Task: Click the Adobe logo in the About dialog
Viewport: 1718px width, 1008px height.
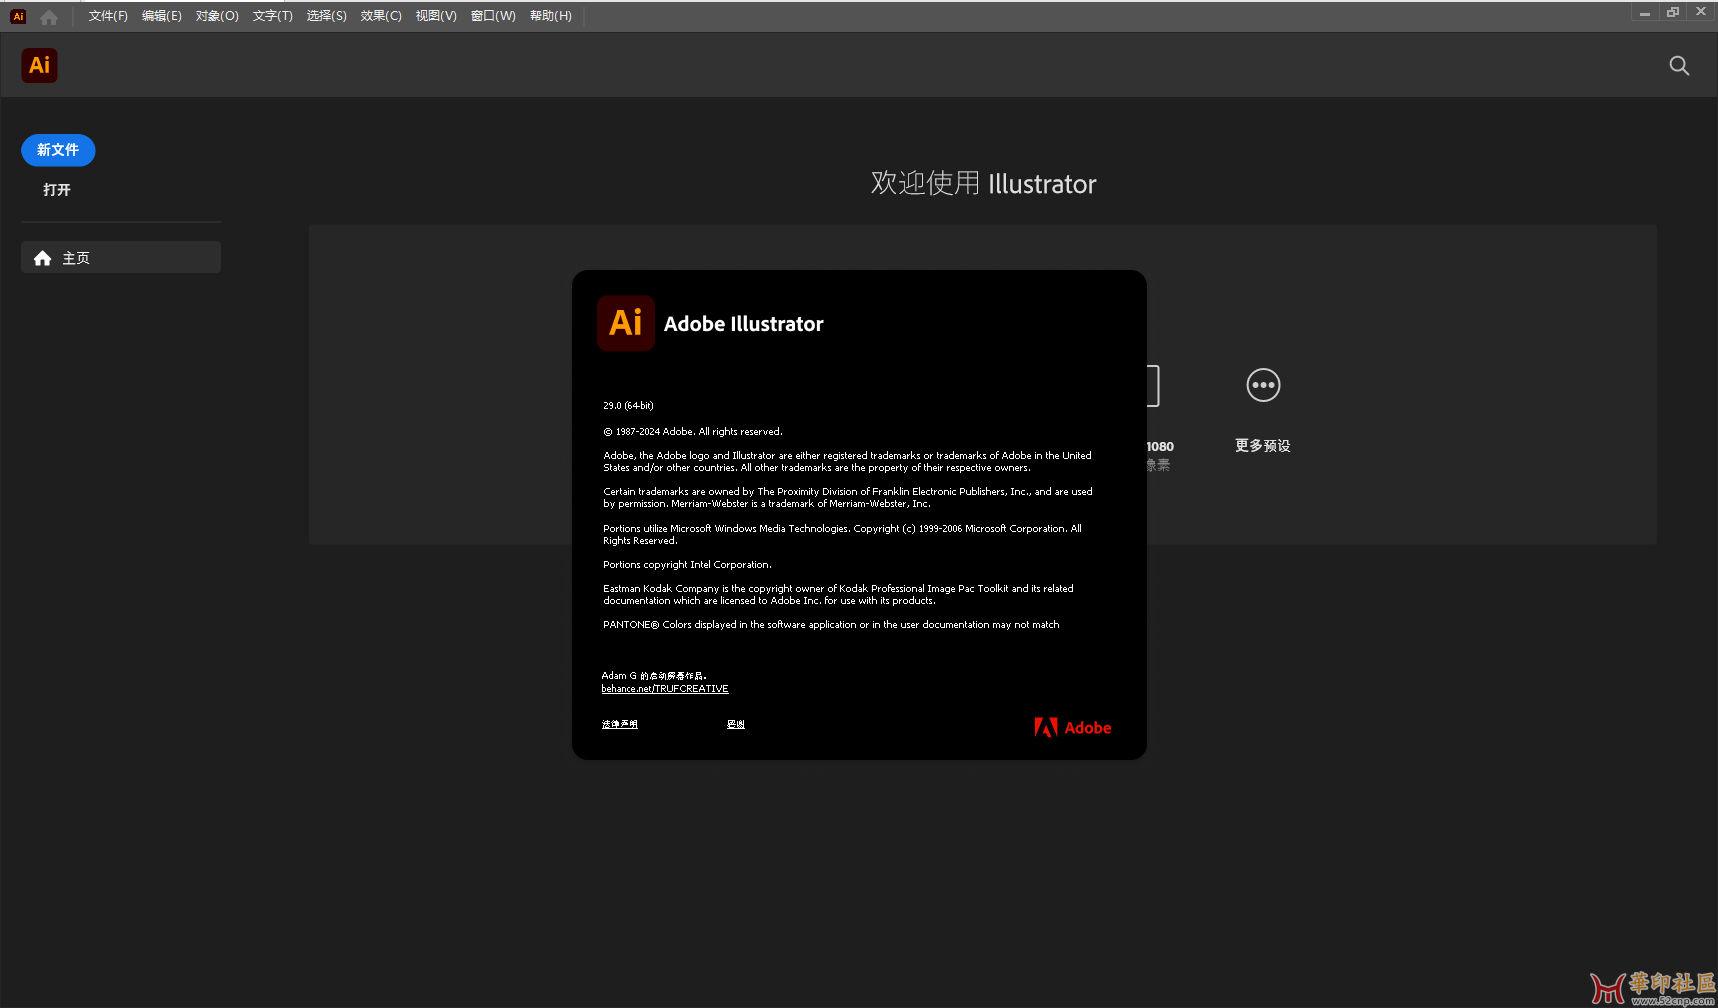Action: click(x=1073, y=728)
